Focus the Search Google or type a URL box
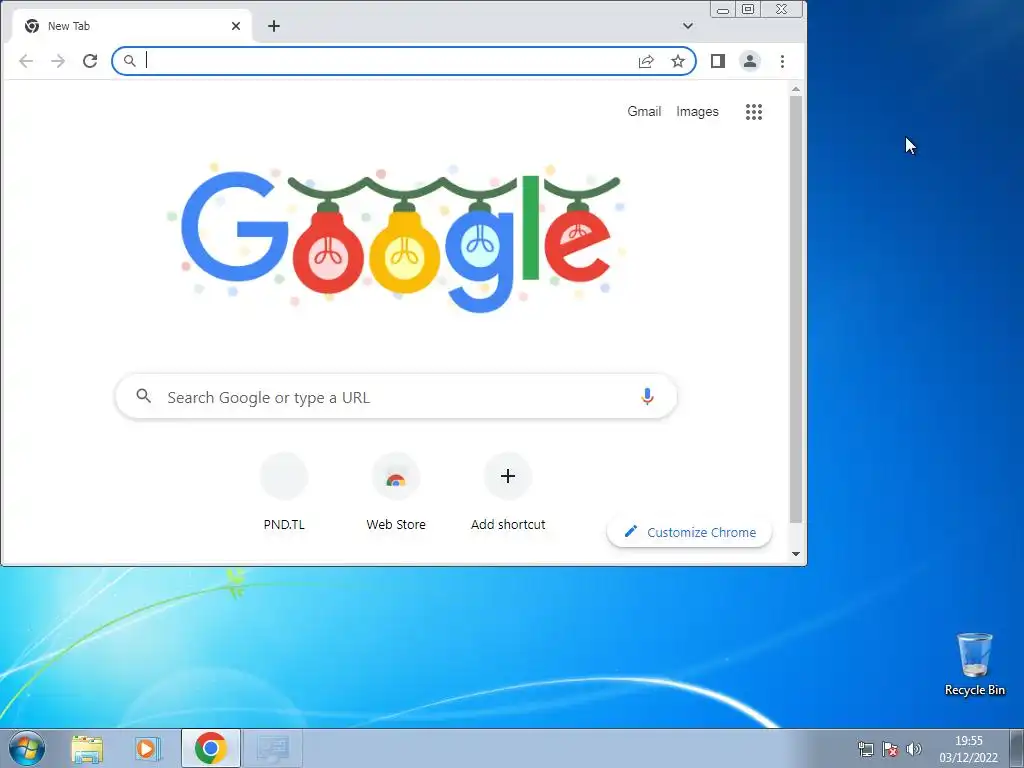This screenshot has height=768, width=1024. 396,396
